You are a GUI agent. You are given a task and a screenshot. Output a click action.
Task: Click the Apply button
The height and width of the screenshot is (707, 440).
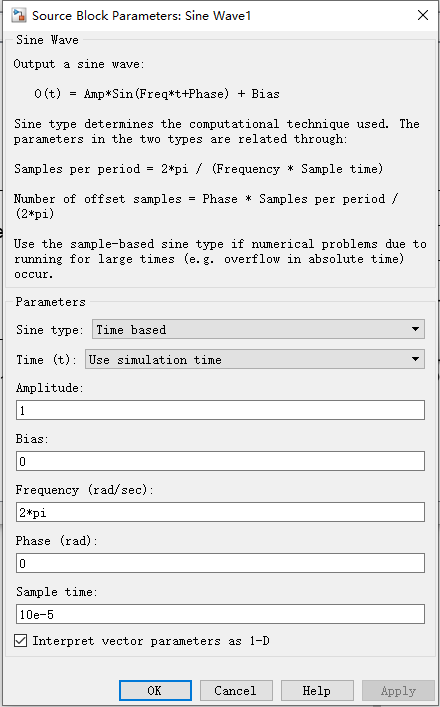(x=398, y=691)
